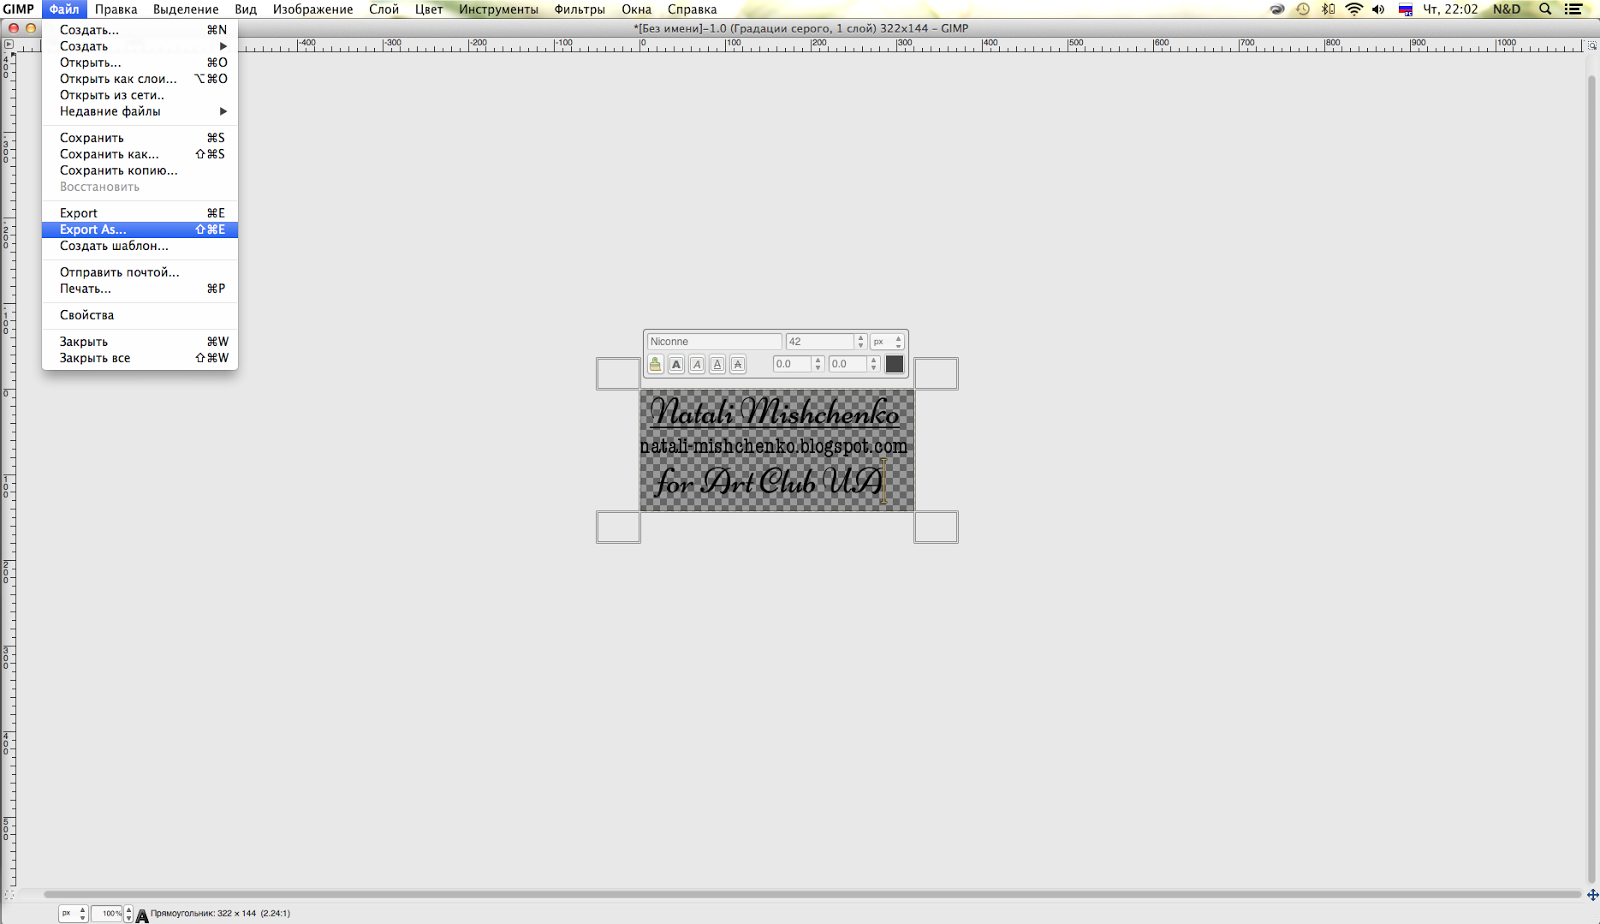Open the Правка menu
This screenshot has width=1600, height=924.
pos(116,9)
